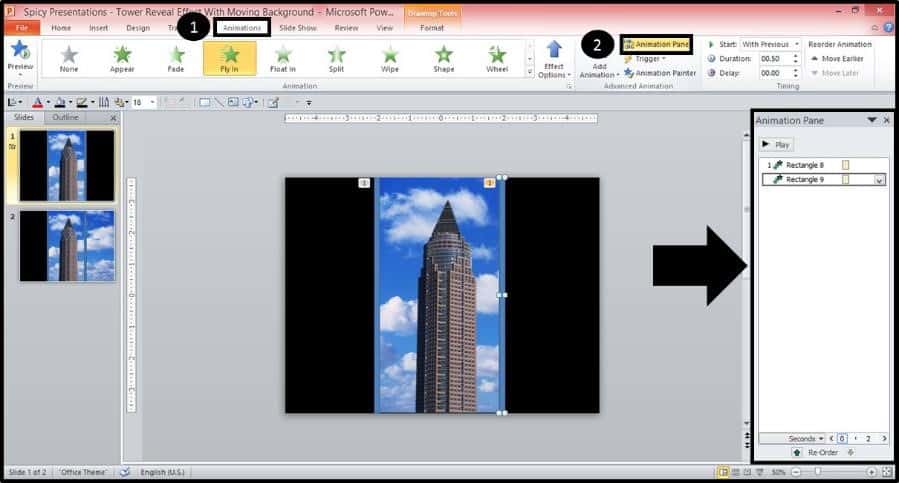The height and width of the screenshot is (483, 899).
Task: Select the line shape tool
Action: [218, 103]
